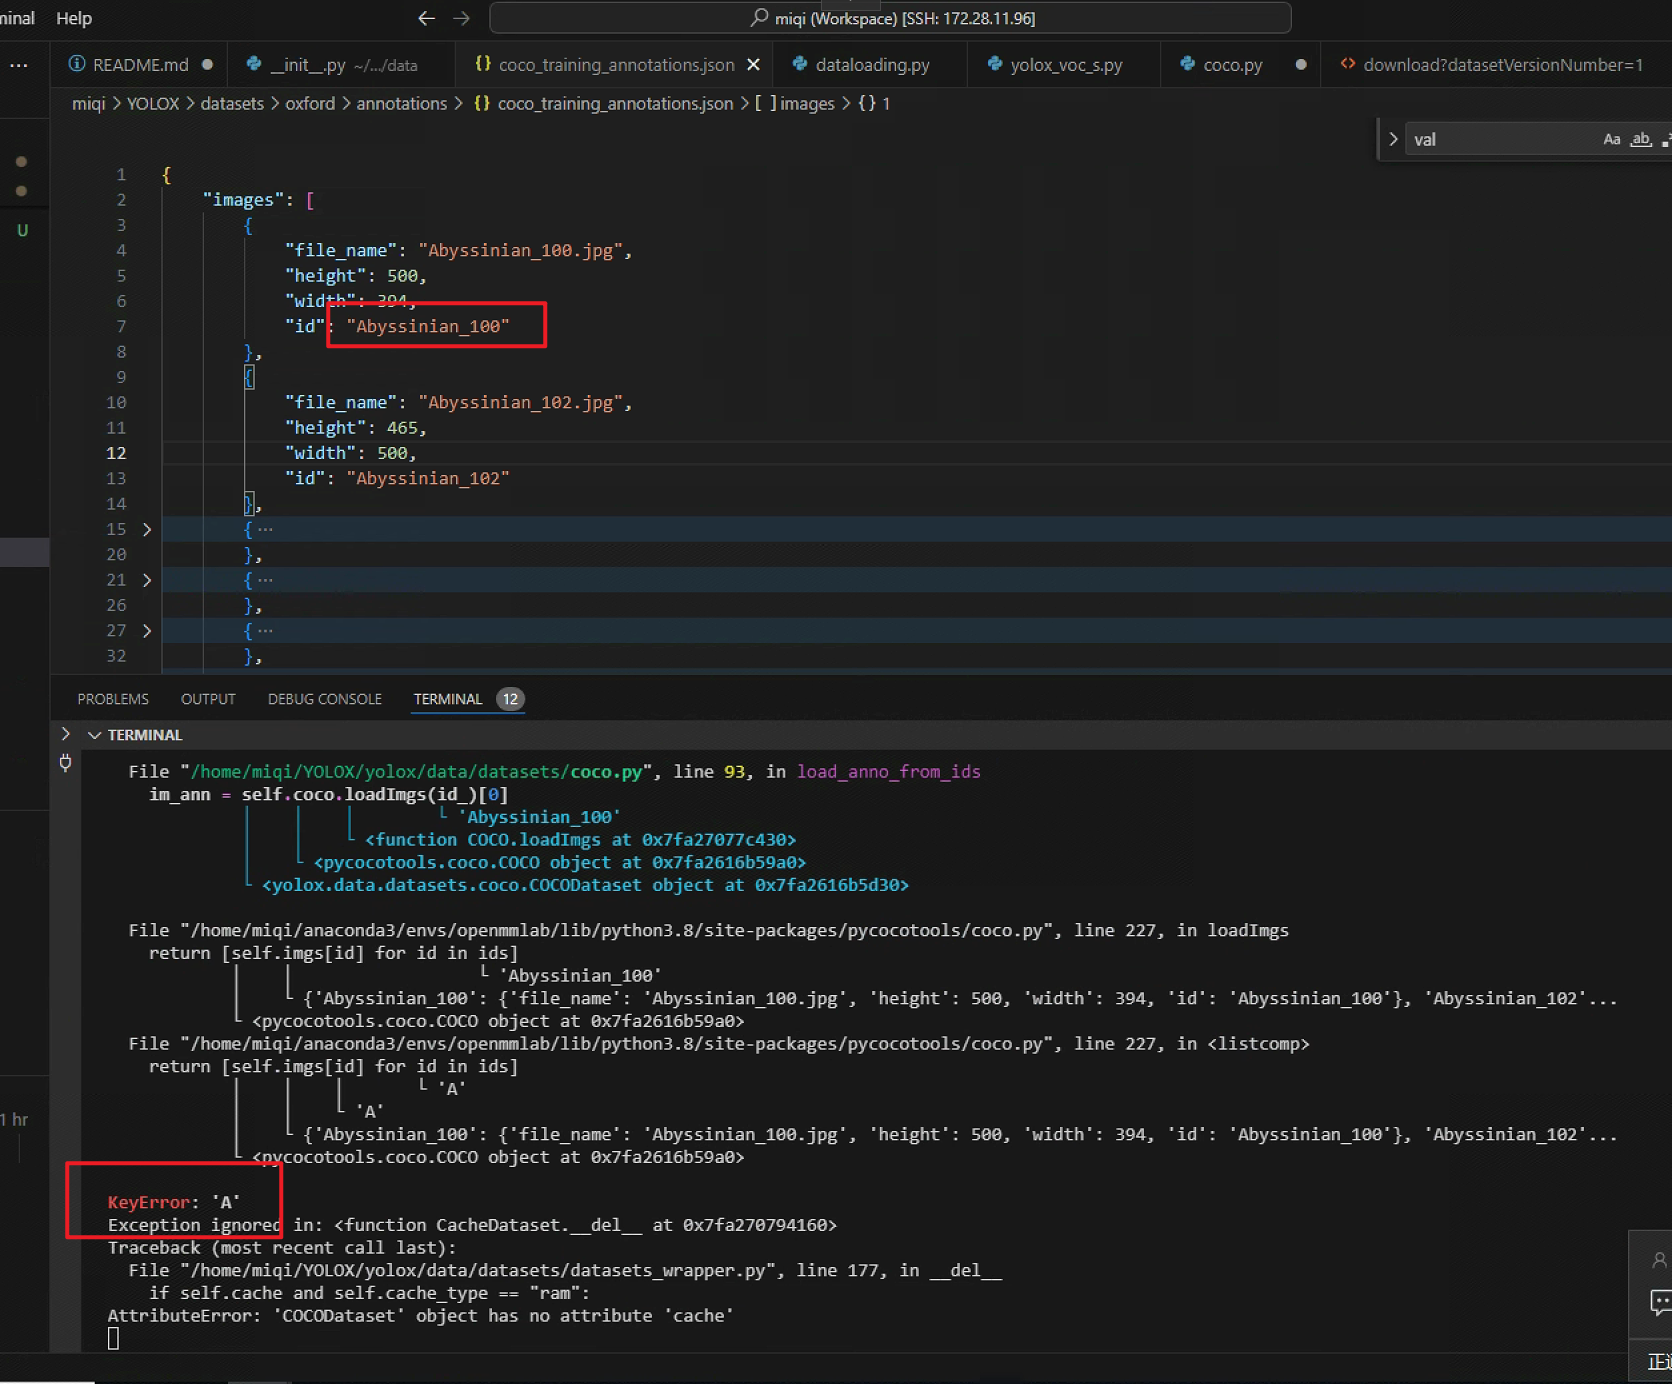Switch to the yolox_voc_s.py tab
1672x1384 pixels.
click(1066, 65)
